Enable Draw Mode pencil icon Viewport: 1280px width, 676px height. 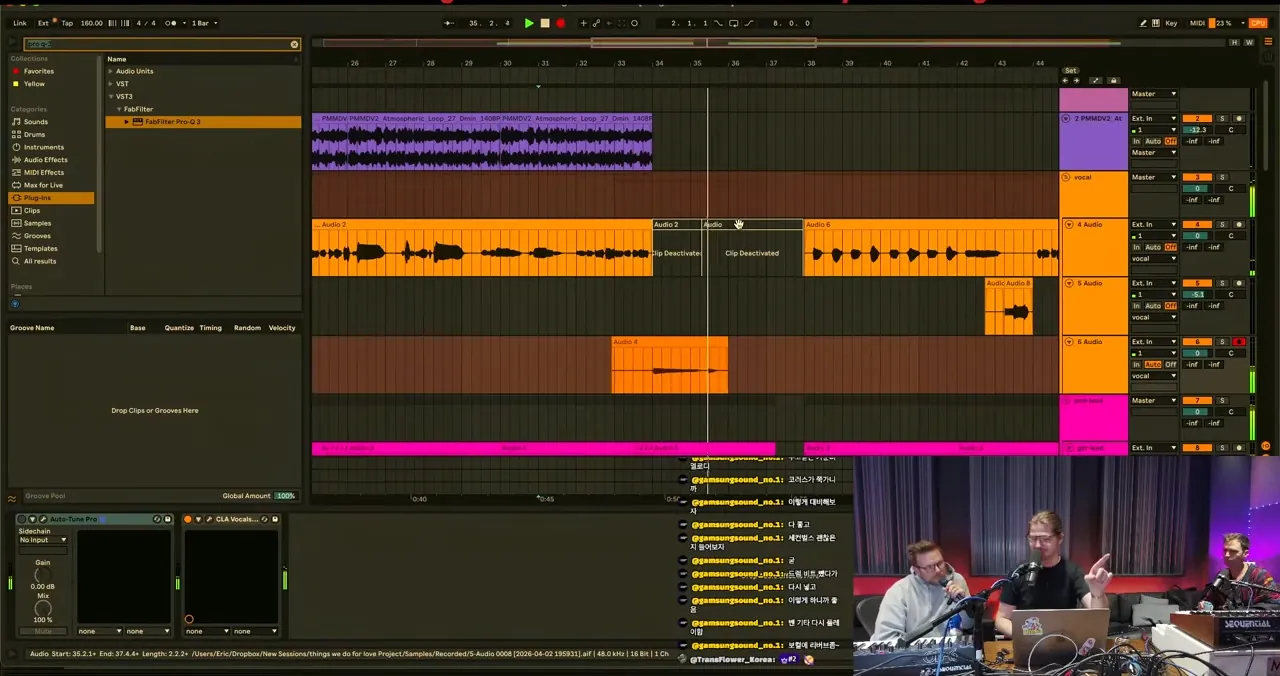click(1143, 23)
